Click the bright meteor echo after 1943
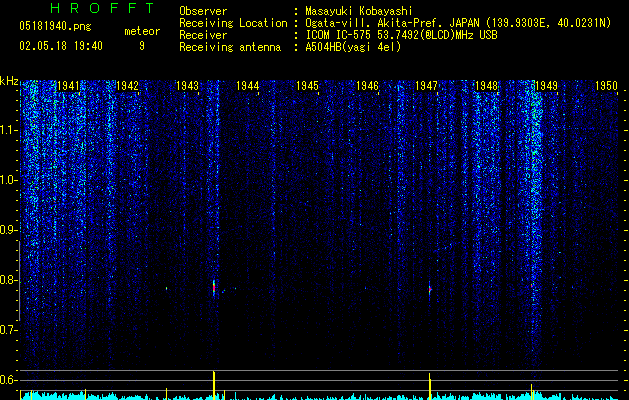This screenshot has width=629, height=400. [214, 287]
